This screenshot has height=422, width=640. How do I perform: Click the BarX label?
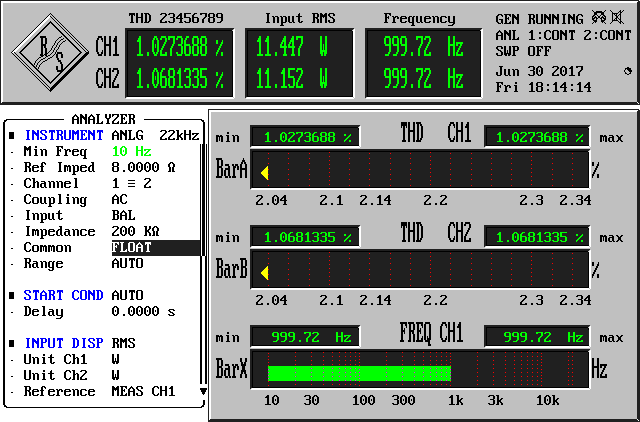click(x=231, y=369)
